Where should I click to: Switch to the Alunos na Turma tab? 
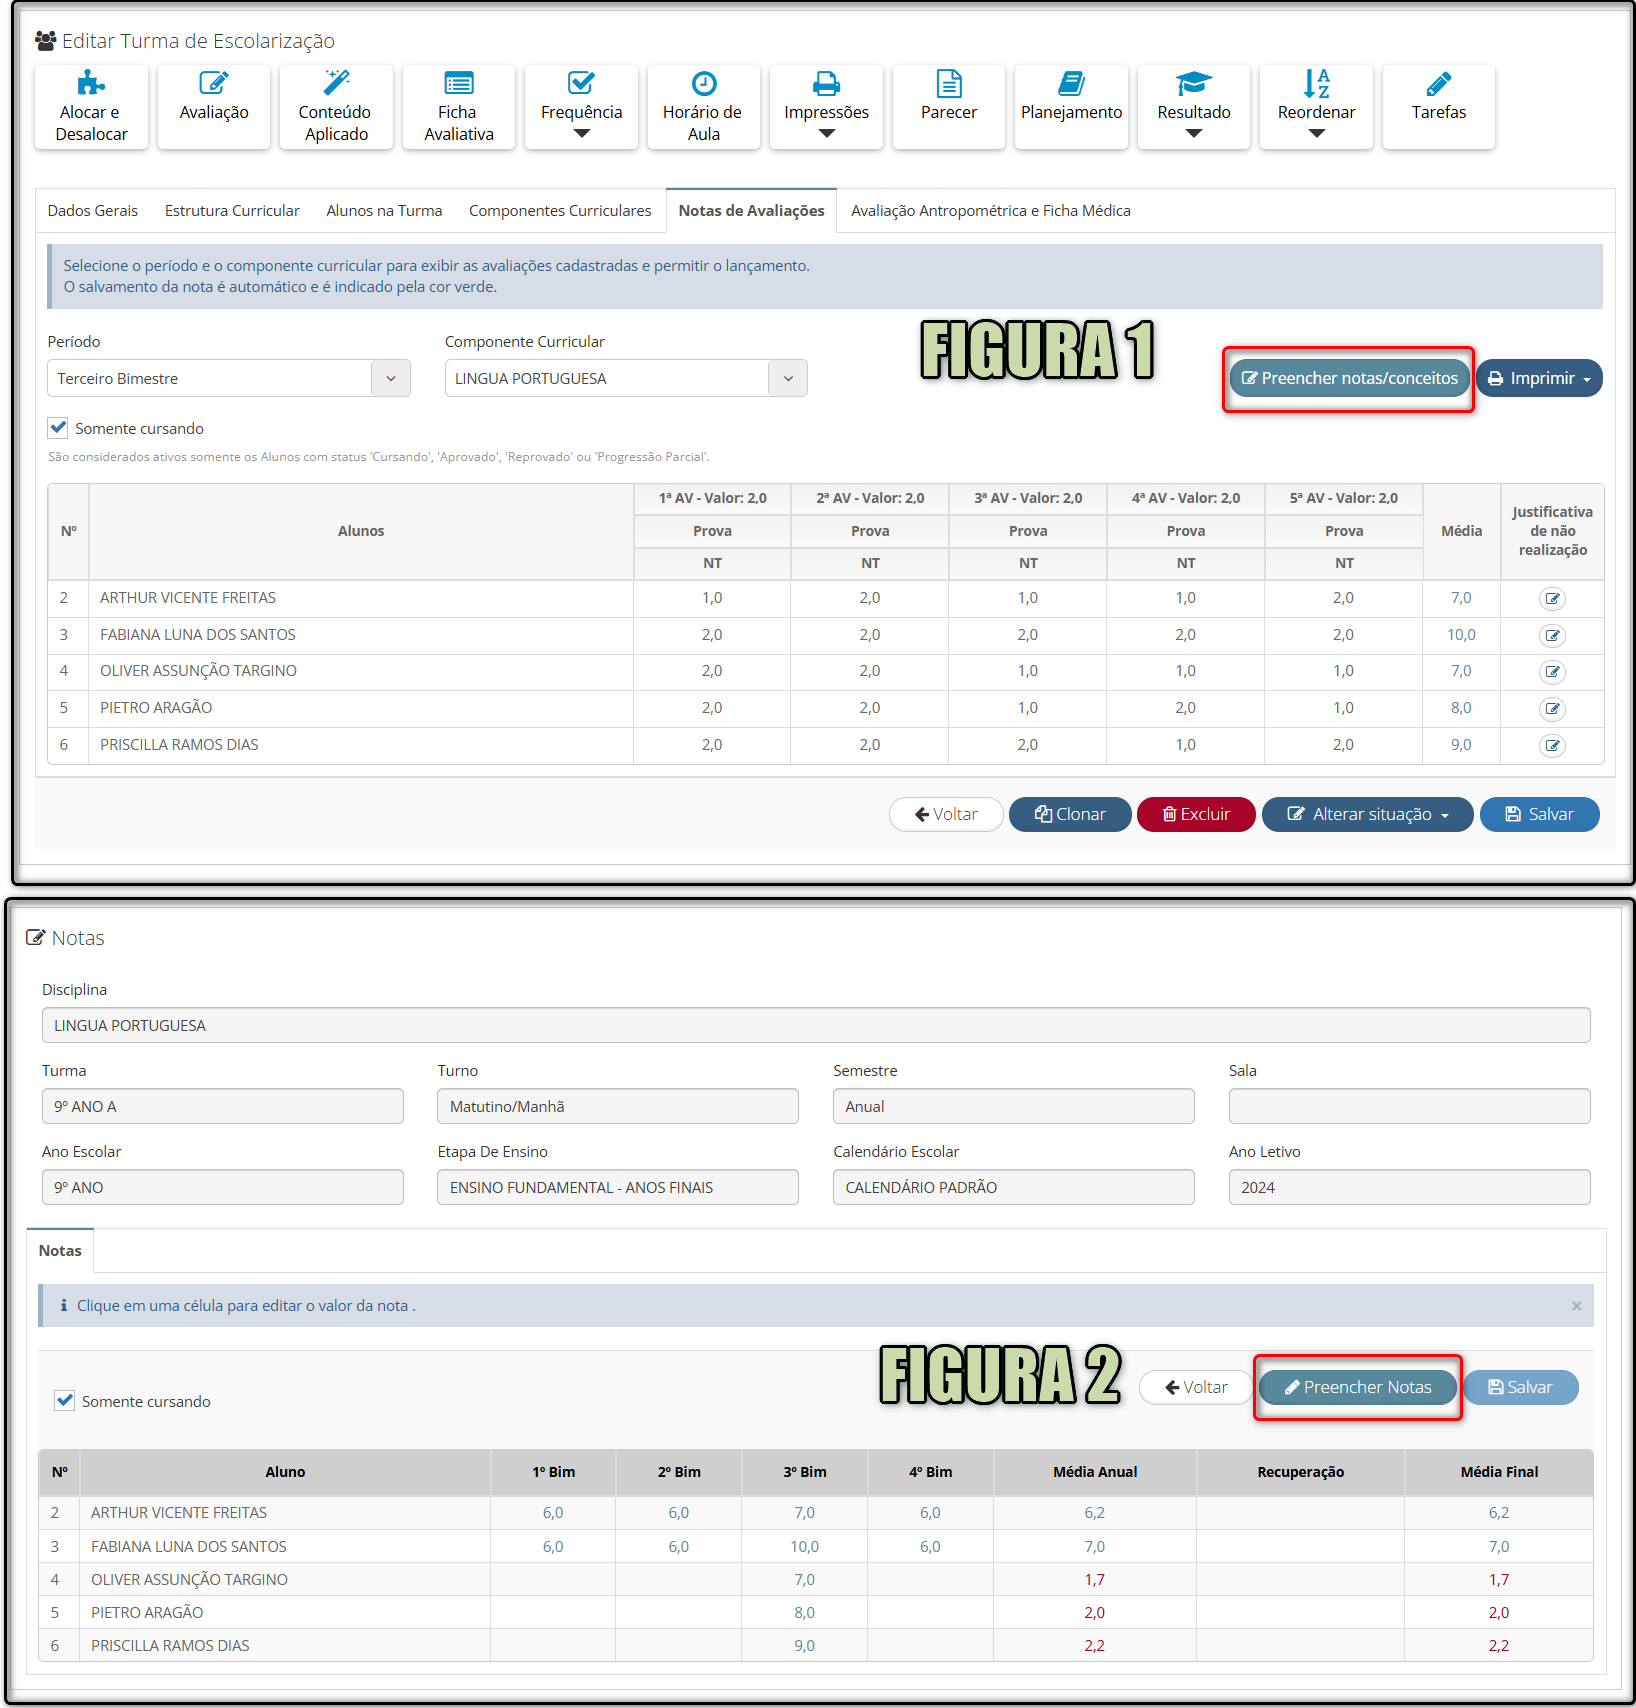coord(384,211)
